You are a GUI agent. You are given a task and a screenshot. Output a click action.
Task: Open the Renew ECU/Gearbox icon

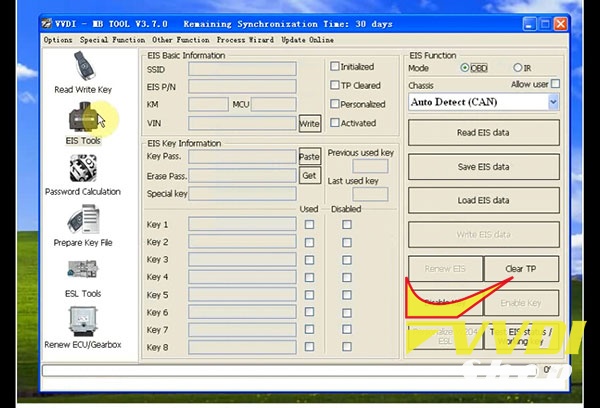[83, 323]
